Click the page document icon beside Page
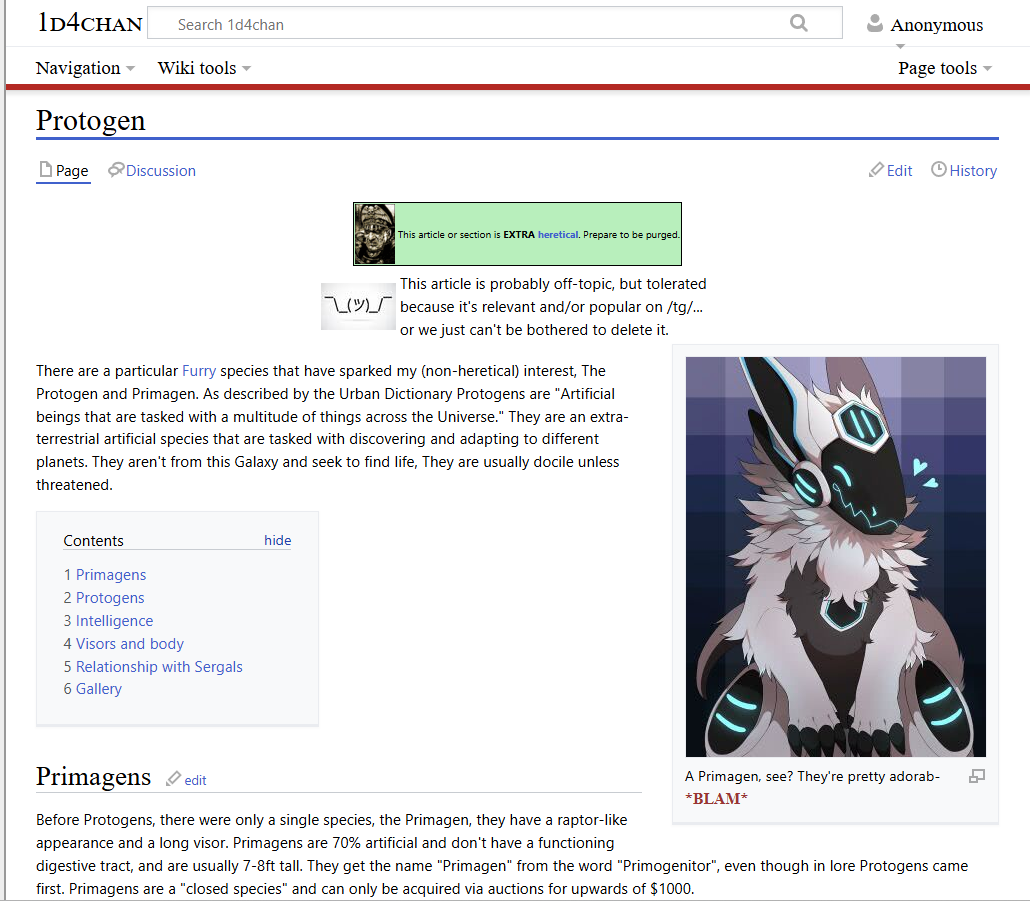 coord(45,169)
